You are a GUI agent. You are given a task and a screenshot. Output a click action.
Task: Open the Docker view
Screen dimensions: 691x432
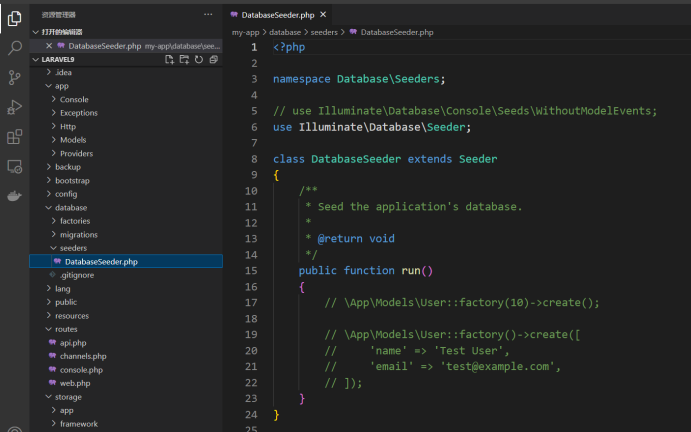click(14, 196)
